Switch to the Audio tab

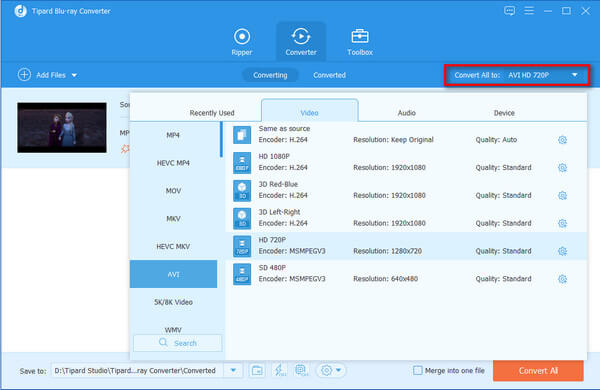pos(406,113)
